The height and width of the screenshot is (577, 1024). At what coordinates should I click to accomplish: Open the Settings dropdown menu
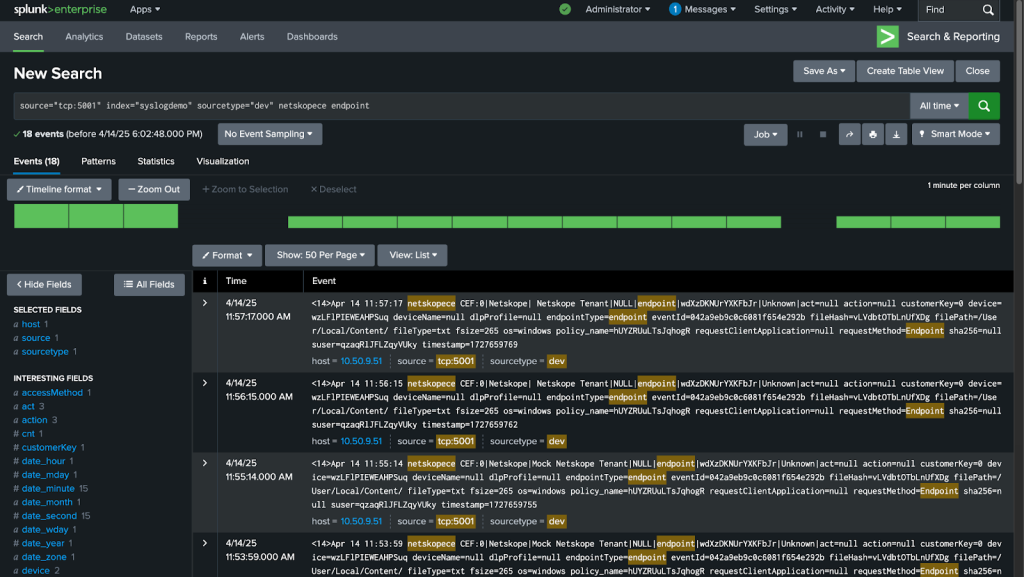(x=775, y=9)
